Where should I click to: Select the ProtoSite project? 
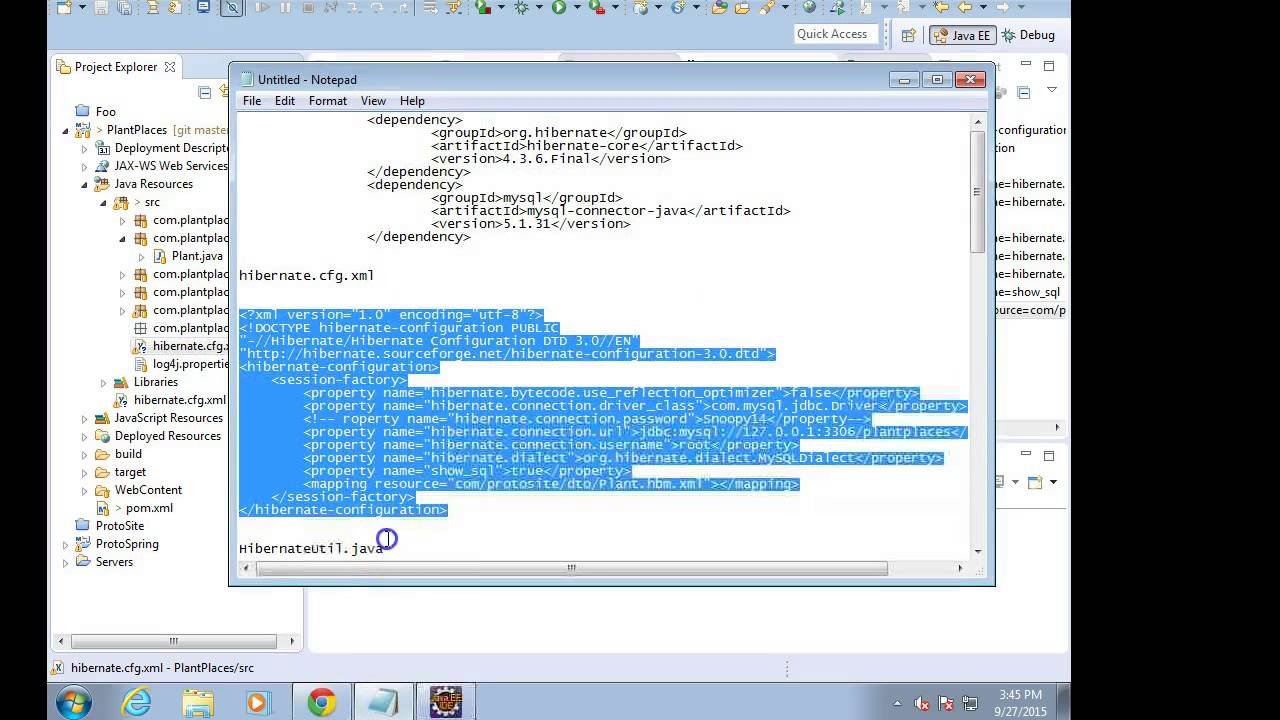pyautogui.click(x=120, y=526)
